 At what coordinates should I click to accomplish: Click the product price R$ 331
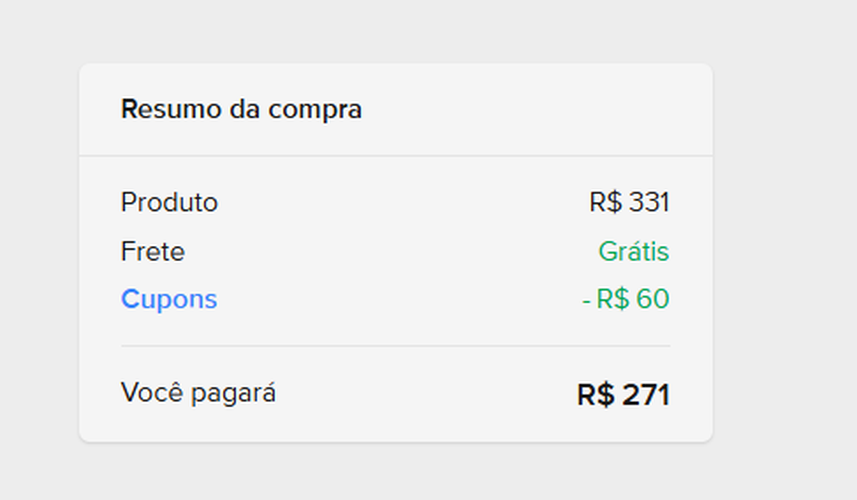click(629, 203)
